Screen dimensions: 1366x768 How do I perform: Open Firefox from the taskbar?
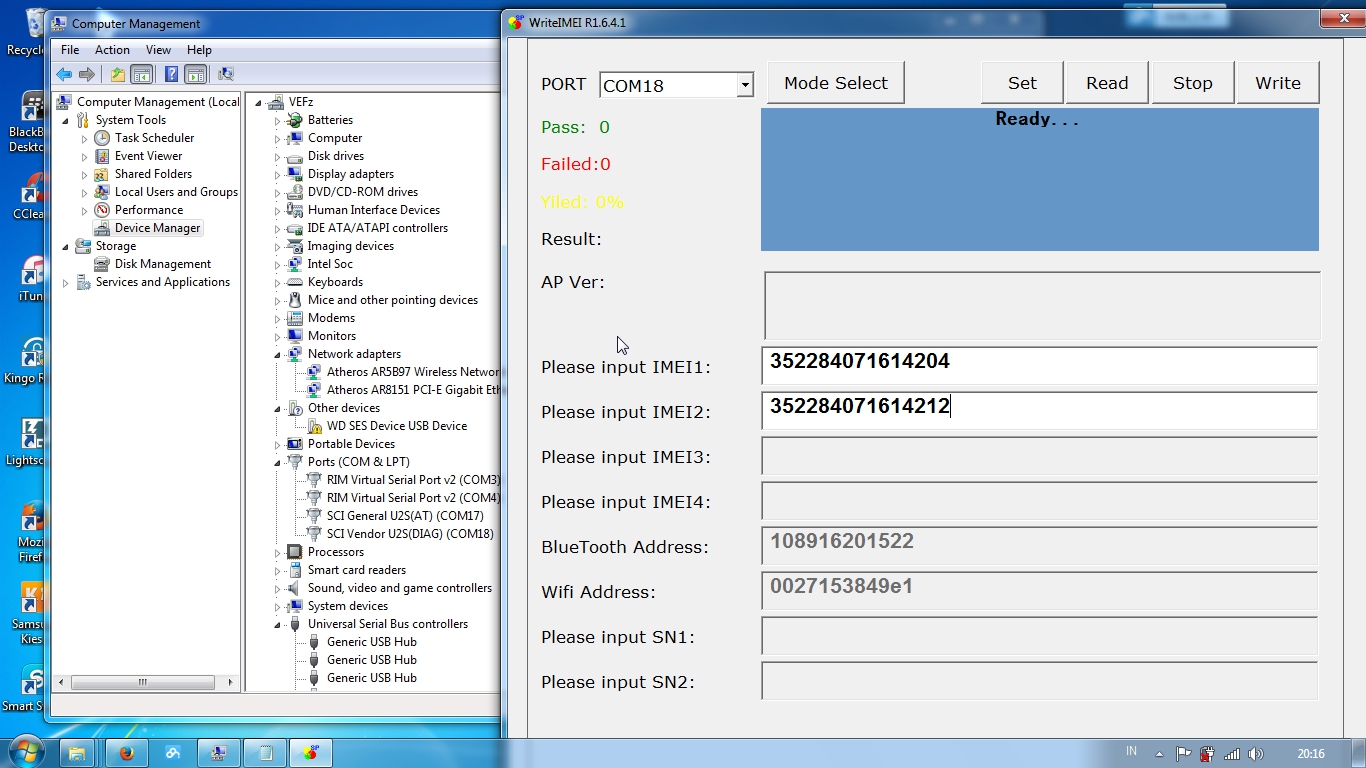pyautogui.click(x=126, y=753)
